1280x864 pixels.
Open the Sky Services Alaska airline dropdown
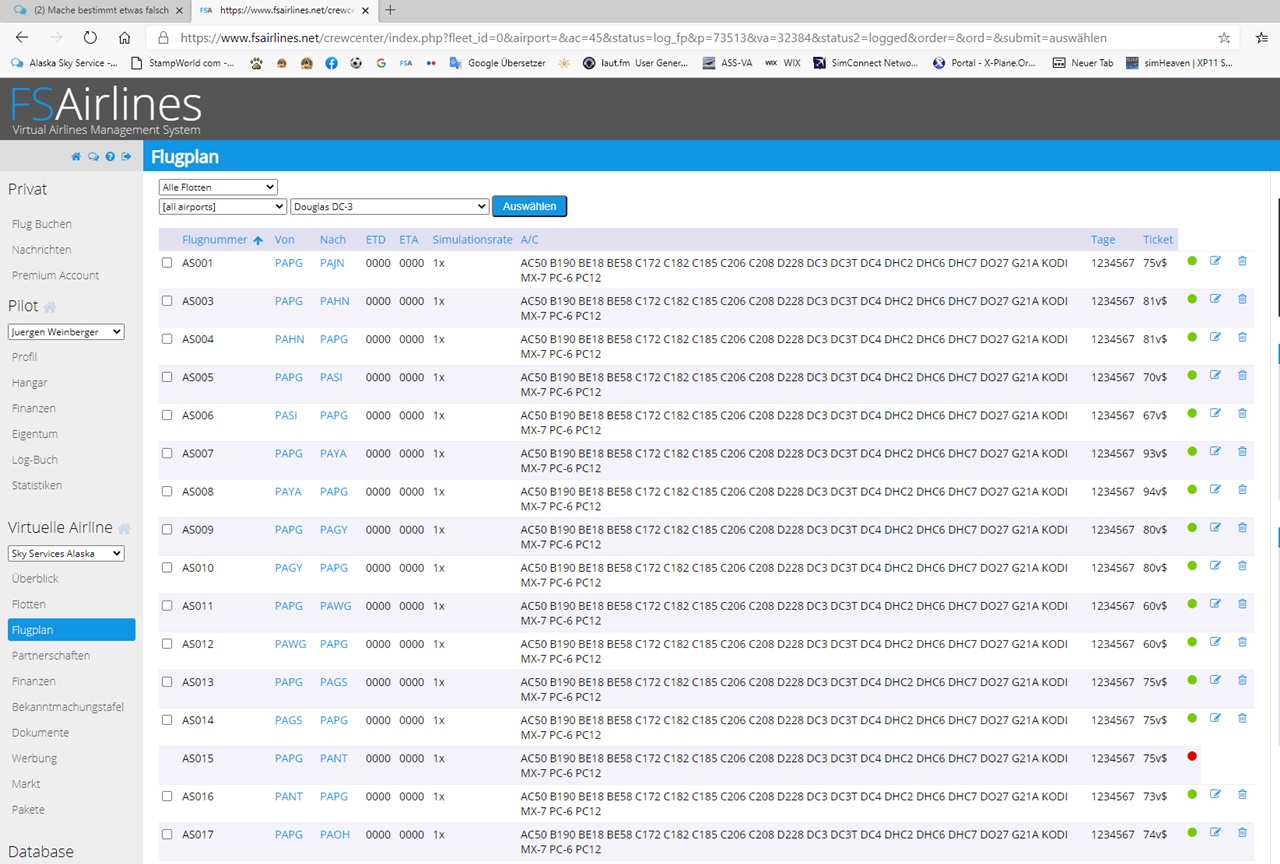pyautogui.click(x=66, y=553)
